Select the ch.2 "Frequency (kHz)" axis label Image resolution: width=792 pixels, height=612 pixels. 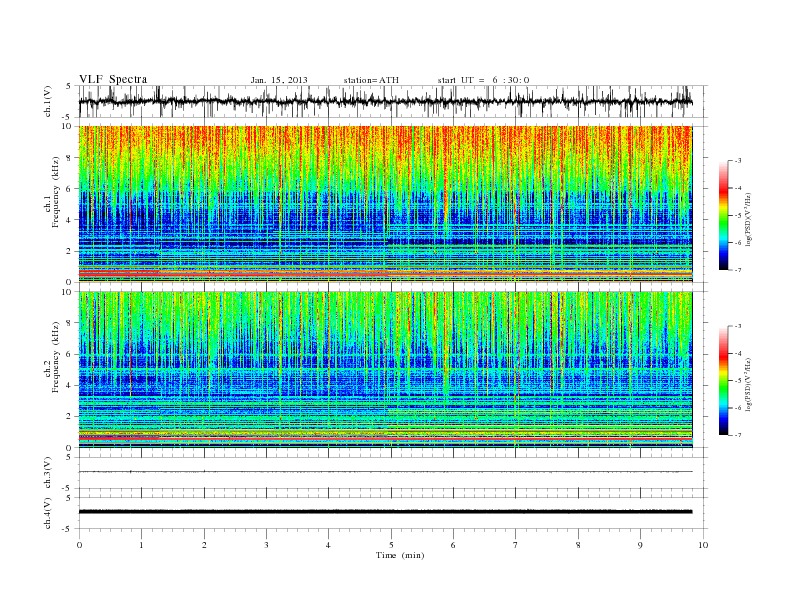(x=56, y=356)
